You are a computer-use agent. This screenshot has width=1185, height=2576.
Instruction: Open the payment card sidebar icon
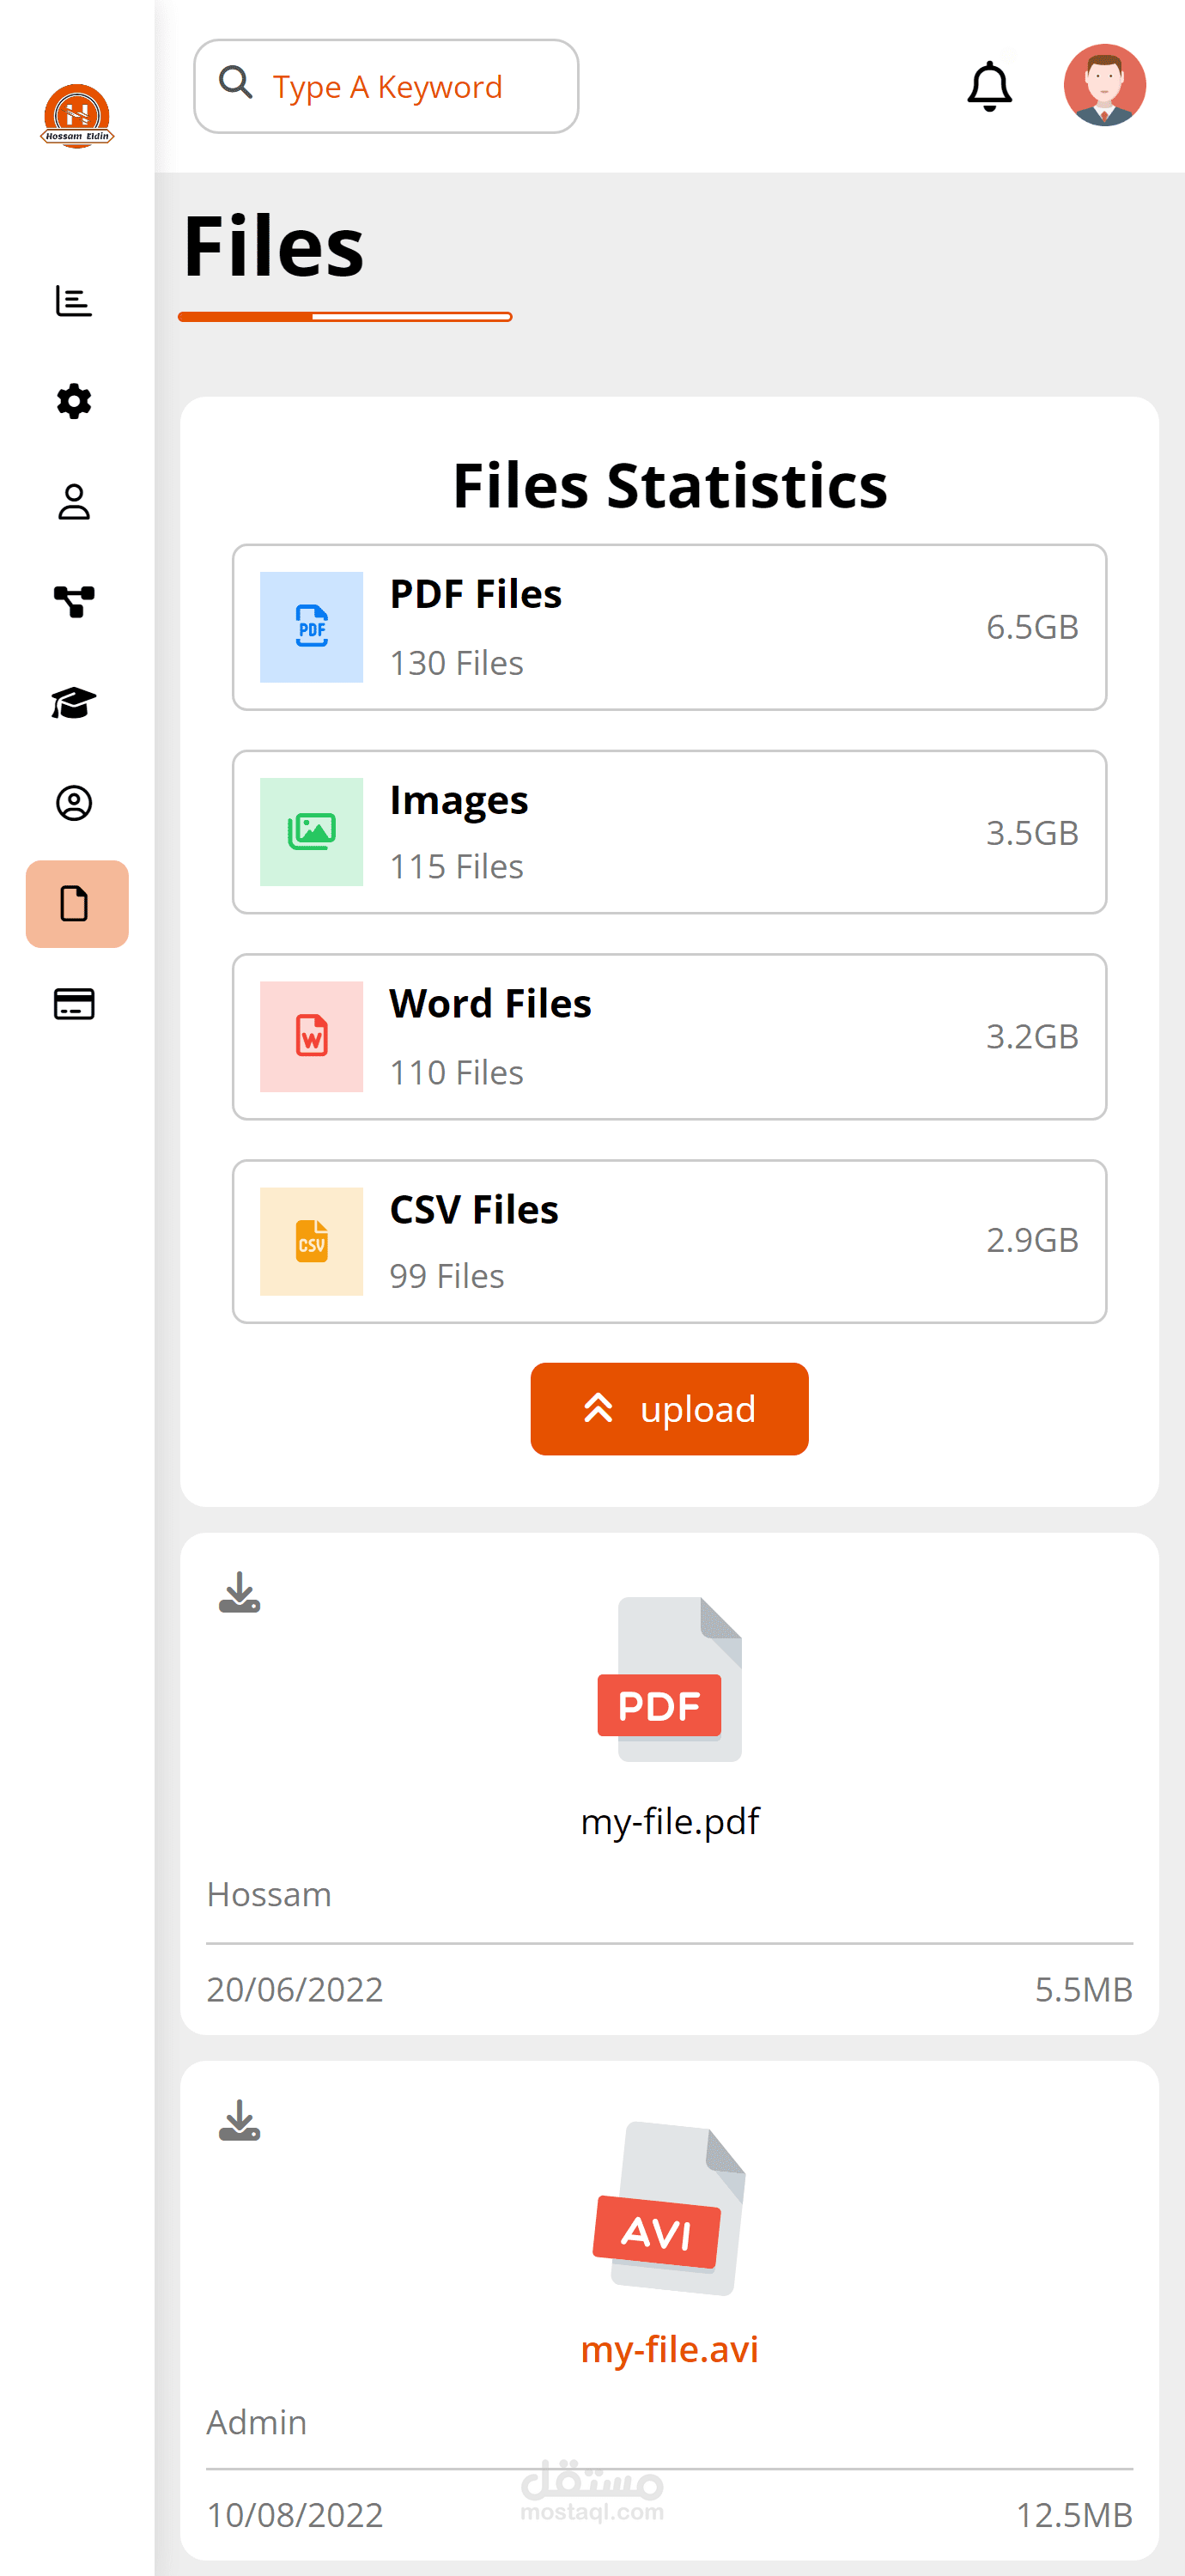coord(74,1004)
